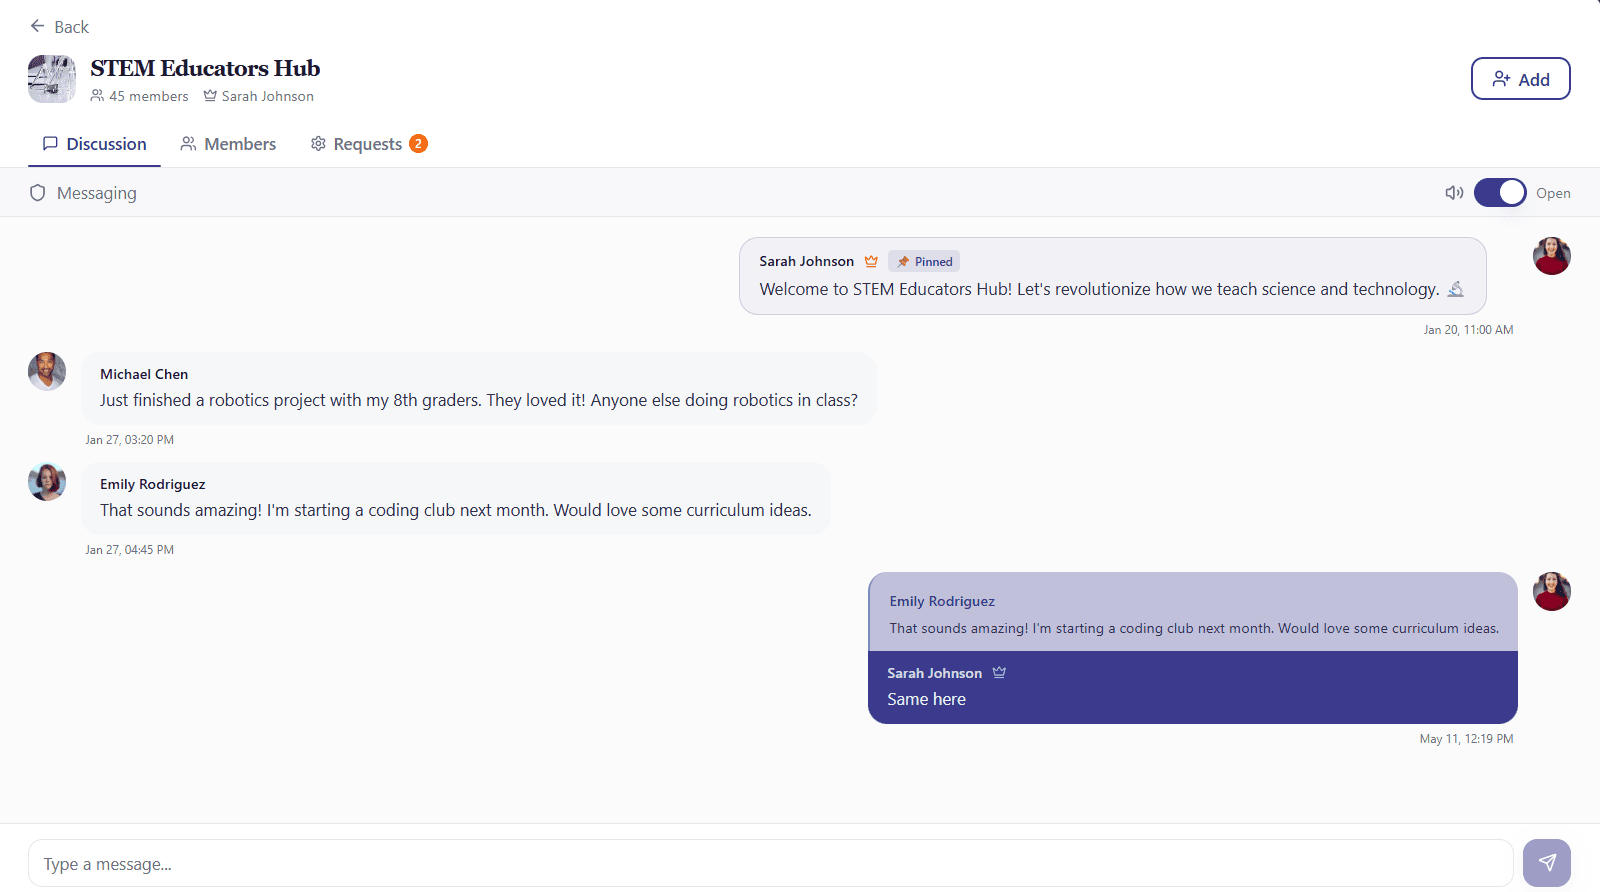Click the crown icon in 'Same here' reply
Image resolution: width=1600 pixels, height=892 pixels.
pos(999,673)
